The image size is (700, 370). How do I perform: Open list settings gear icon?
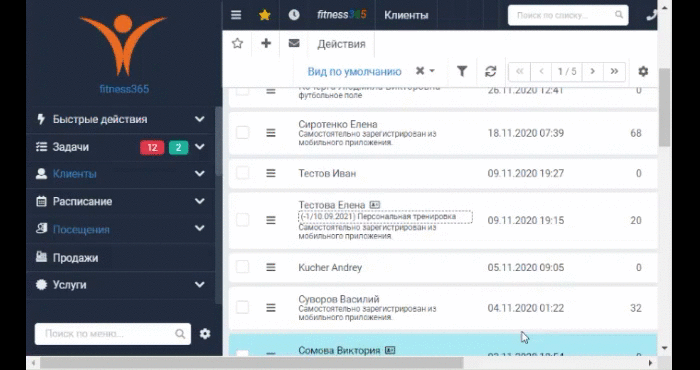point(643,71)
